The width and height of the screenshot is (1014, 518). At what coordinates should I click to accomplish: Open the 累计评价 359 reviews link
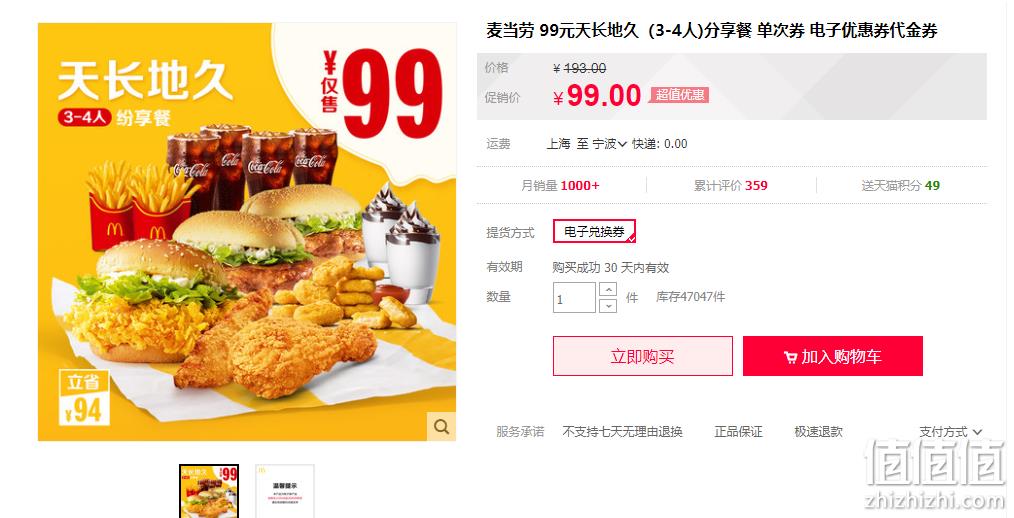coord(731,186)
